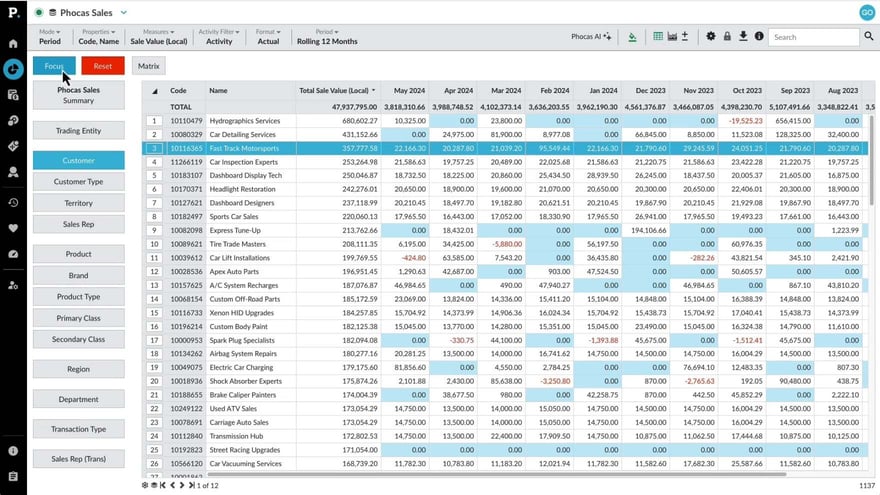
Task: Select row 9 checkbox for Express Tune-Up
Action: click(154, 231)
